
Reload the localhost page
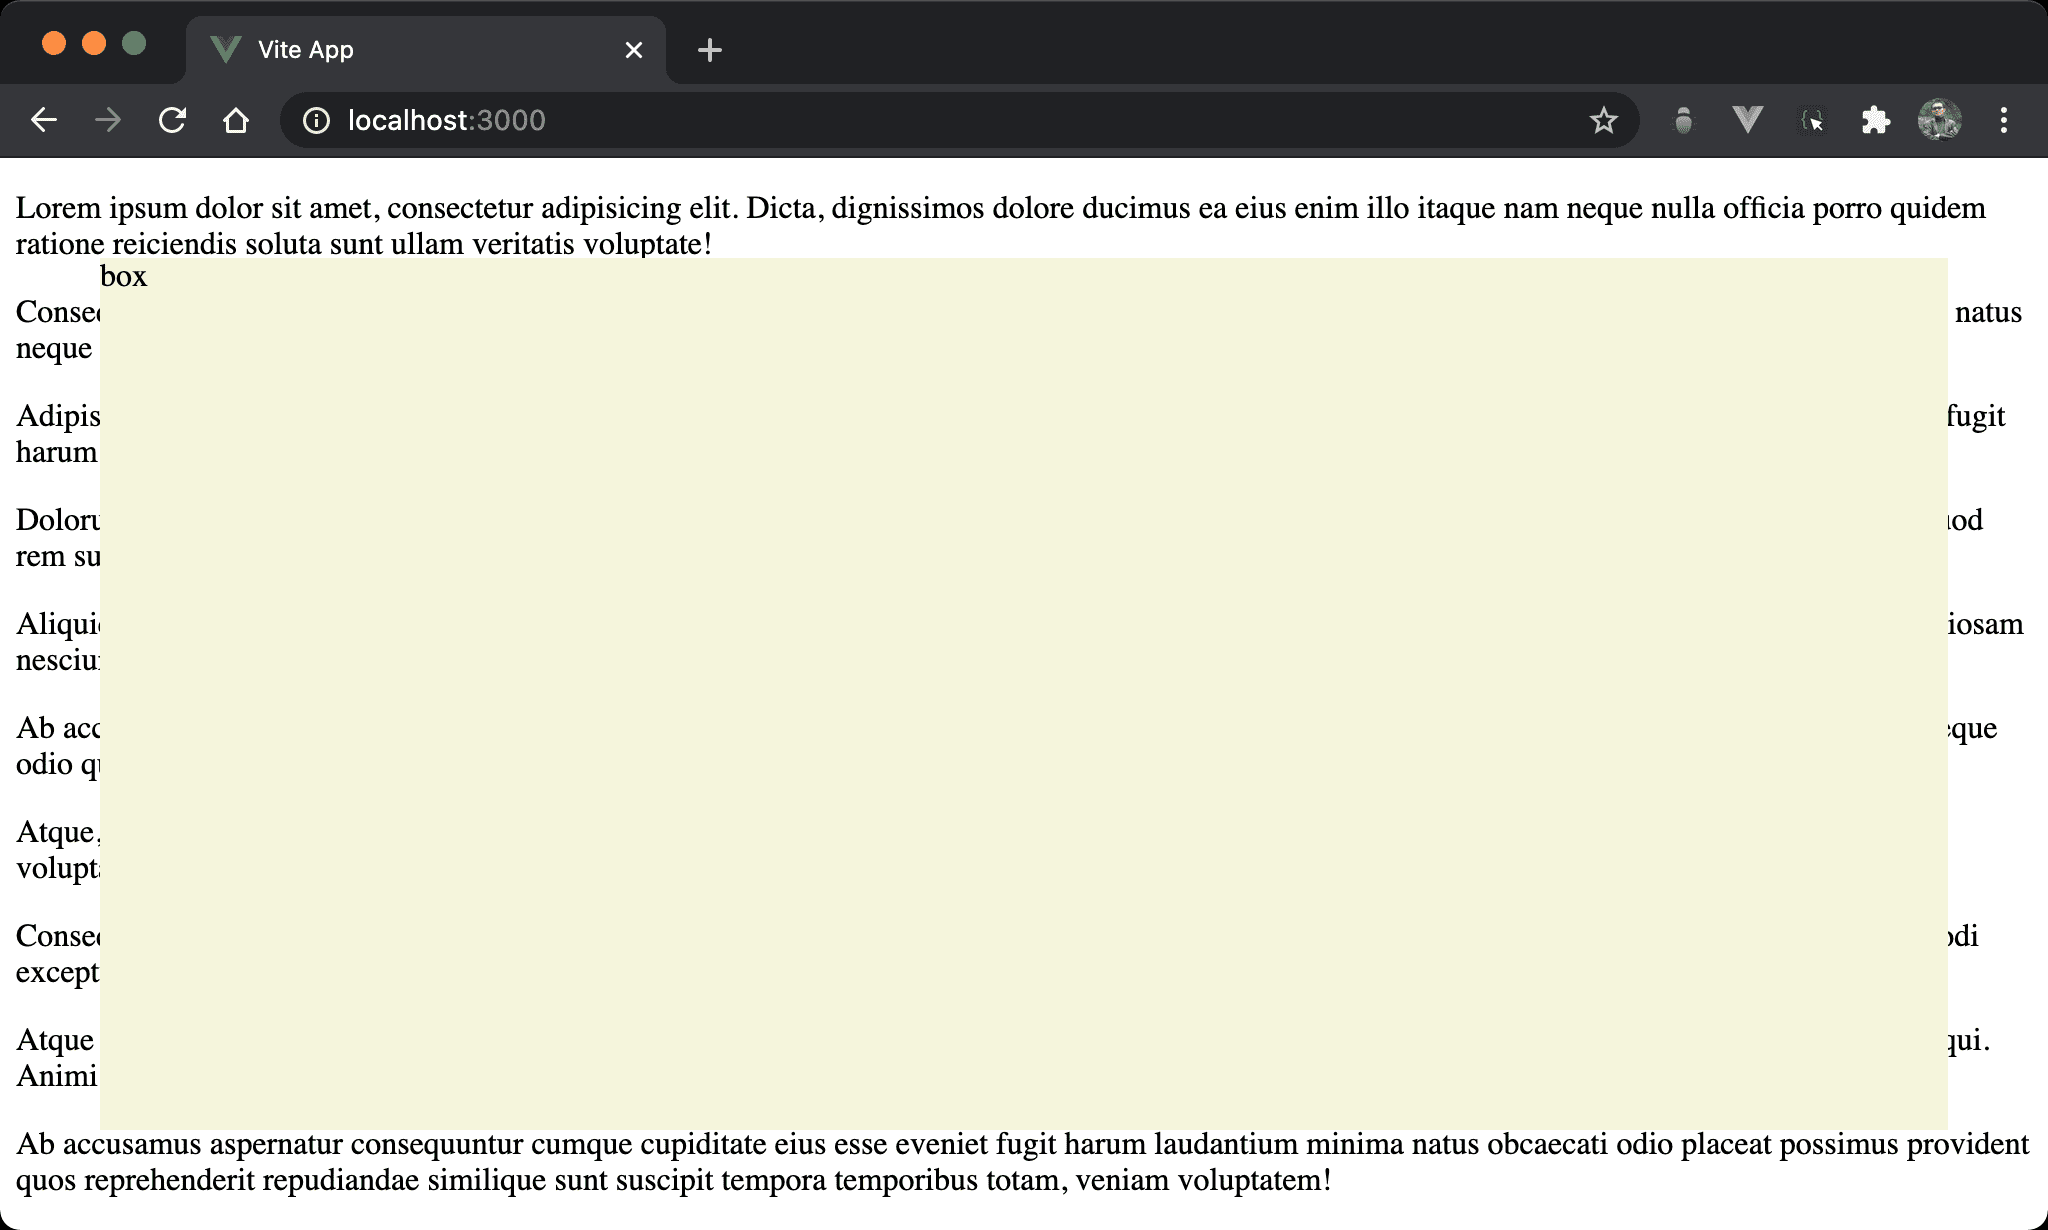point(172,121)
